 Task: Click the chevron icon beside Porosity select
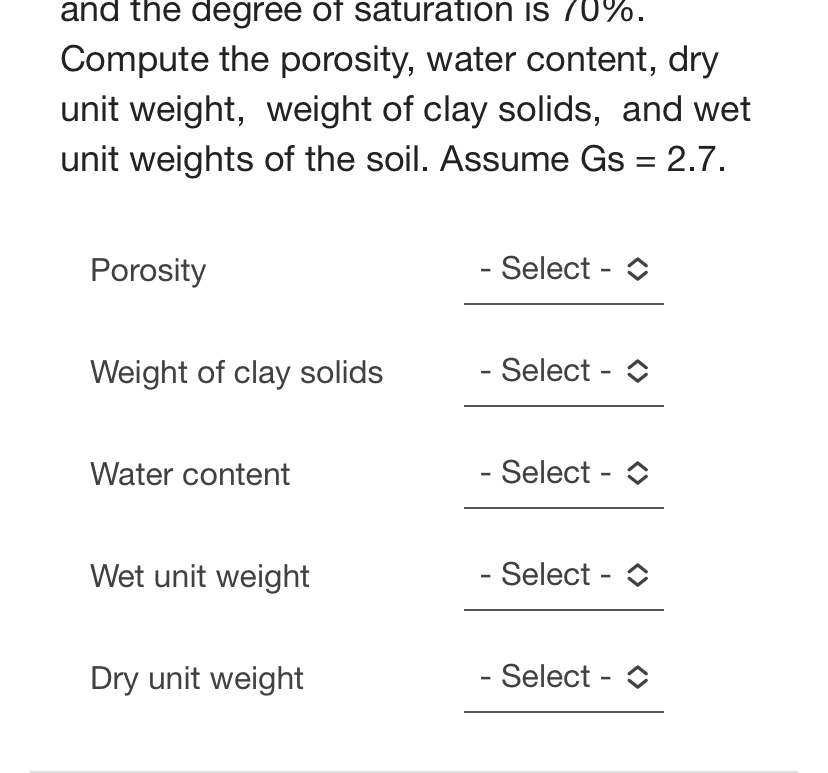pos(637,269)
